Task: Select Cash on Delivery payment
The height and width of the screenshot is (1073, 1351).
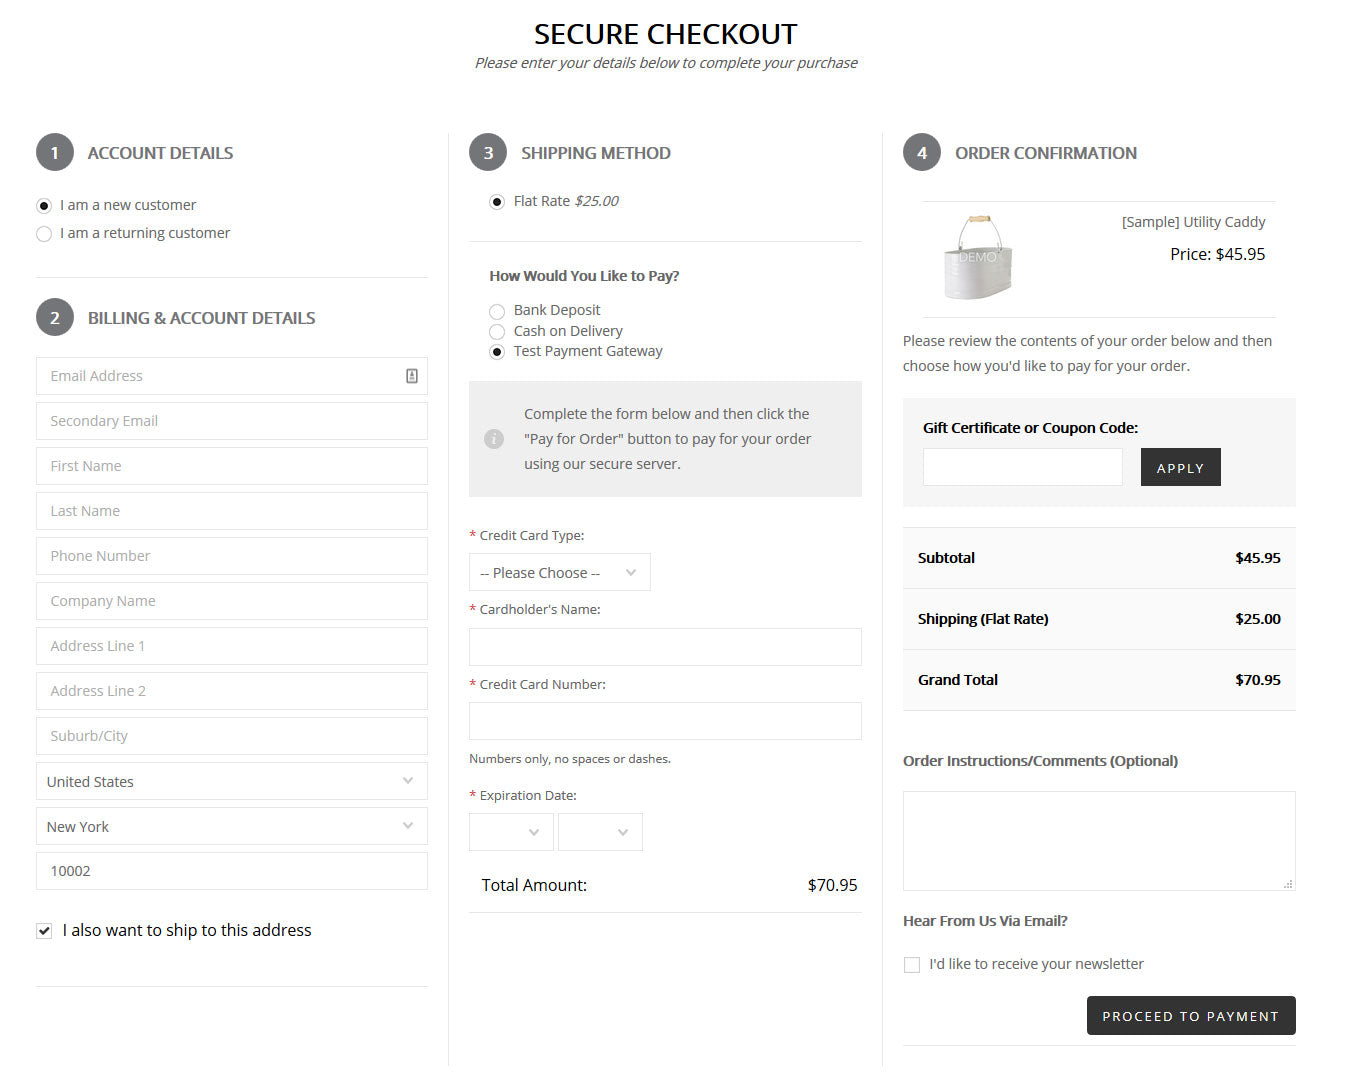Action: pyautogui.click(x=497, y=332)
